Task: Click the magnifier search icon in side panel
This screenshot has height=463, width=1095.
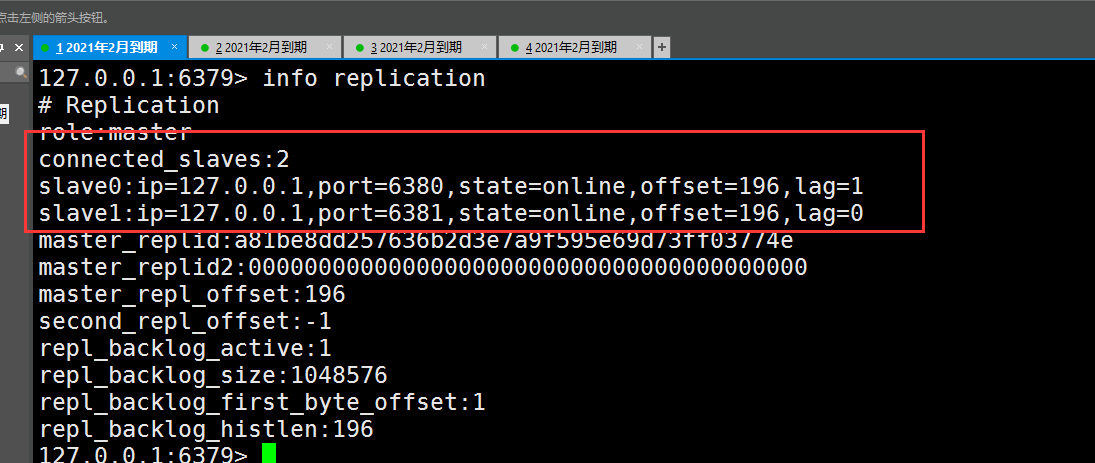Action: click(21, 72)
